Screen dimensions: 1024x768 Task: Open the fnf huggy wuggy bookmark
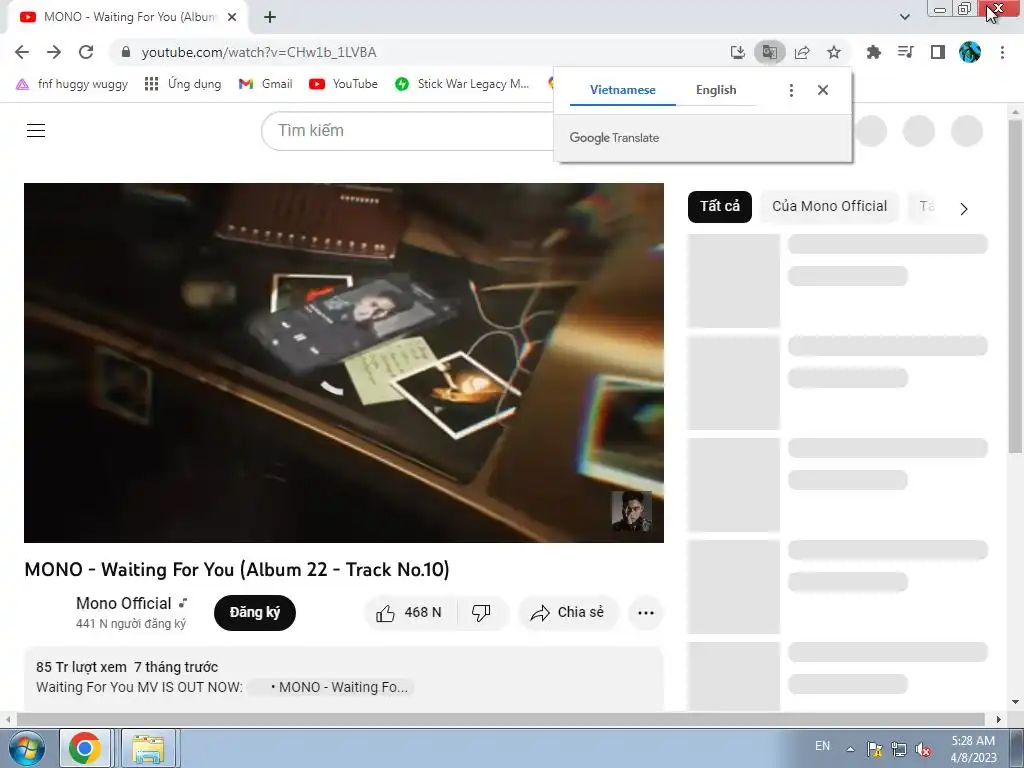(x=72, y=84)
